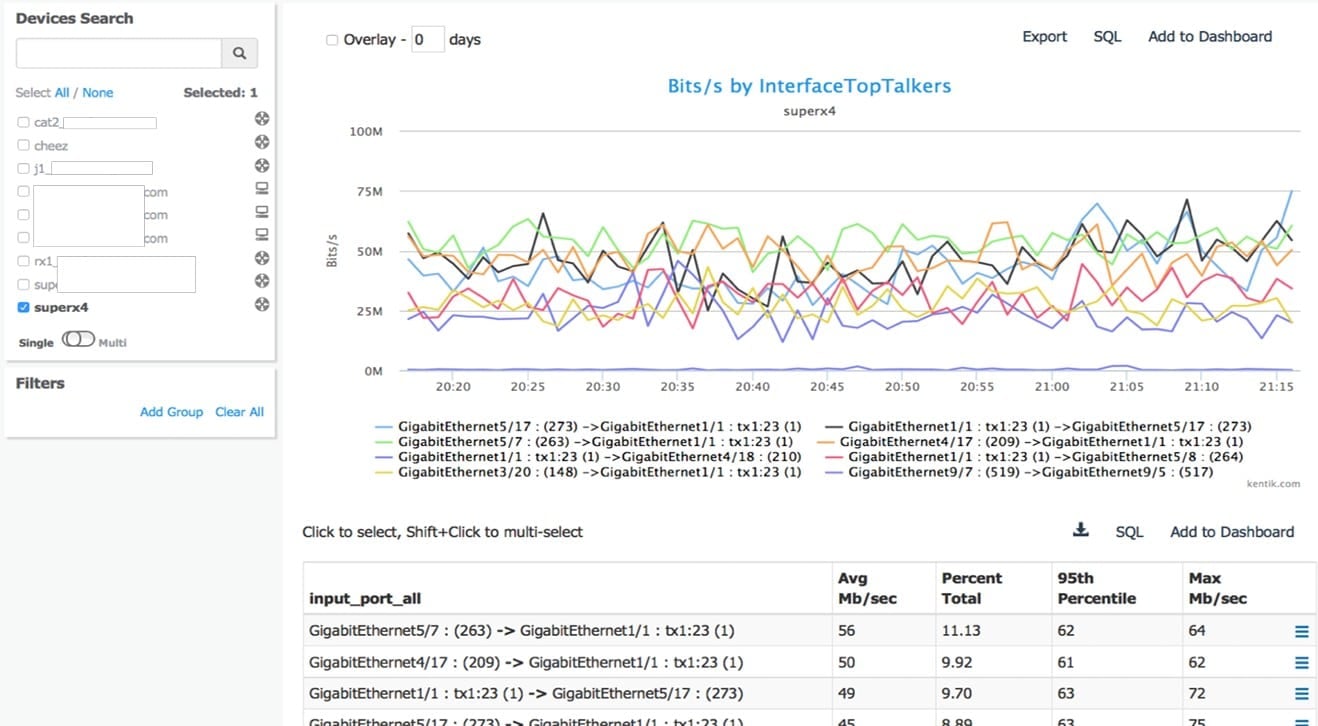Click Add to Dashboard above the chart
This screenshot has height=726, width=1318.
[x=1210, y=36]
